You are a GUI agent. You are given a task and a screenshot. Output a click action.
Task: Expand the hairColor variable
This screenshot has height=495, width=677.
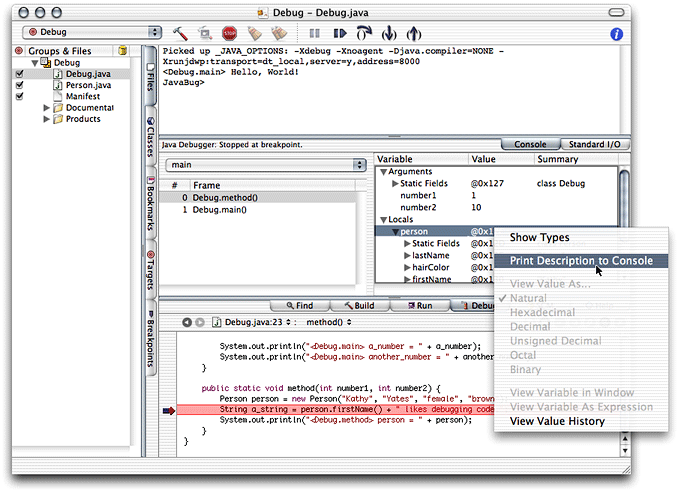pos(407,268)
